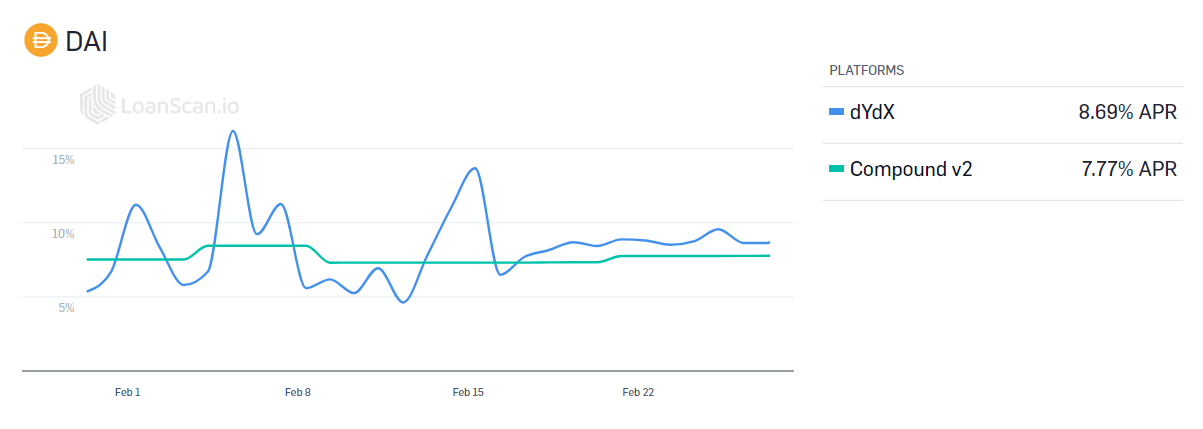Click the 5% y-axis label
1203x429 pixels.
(66, 307)
